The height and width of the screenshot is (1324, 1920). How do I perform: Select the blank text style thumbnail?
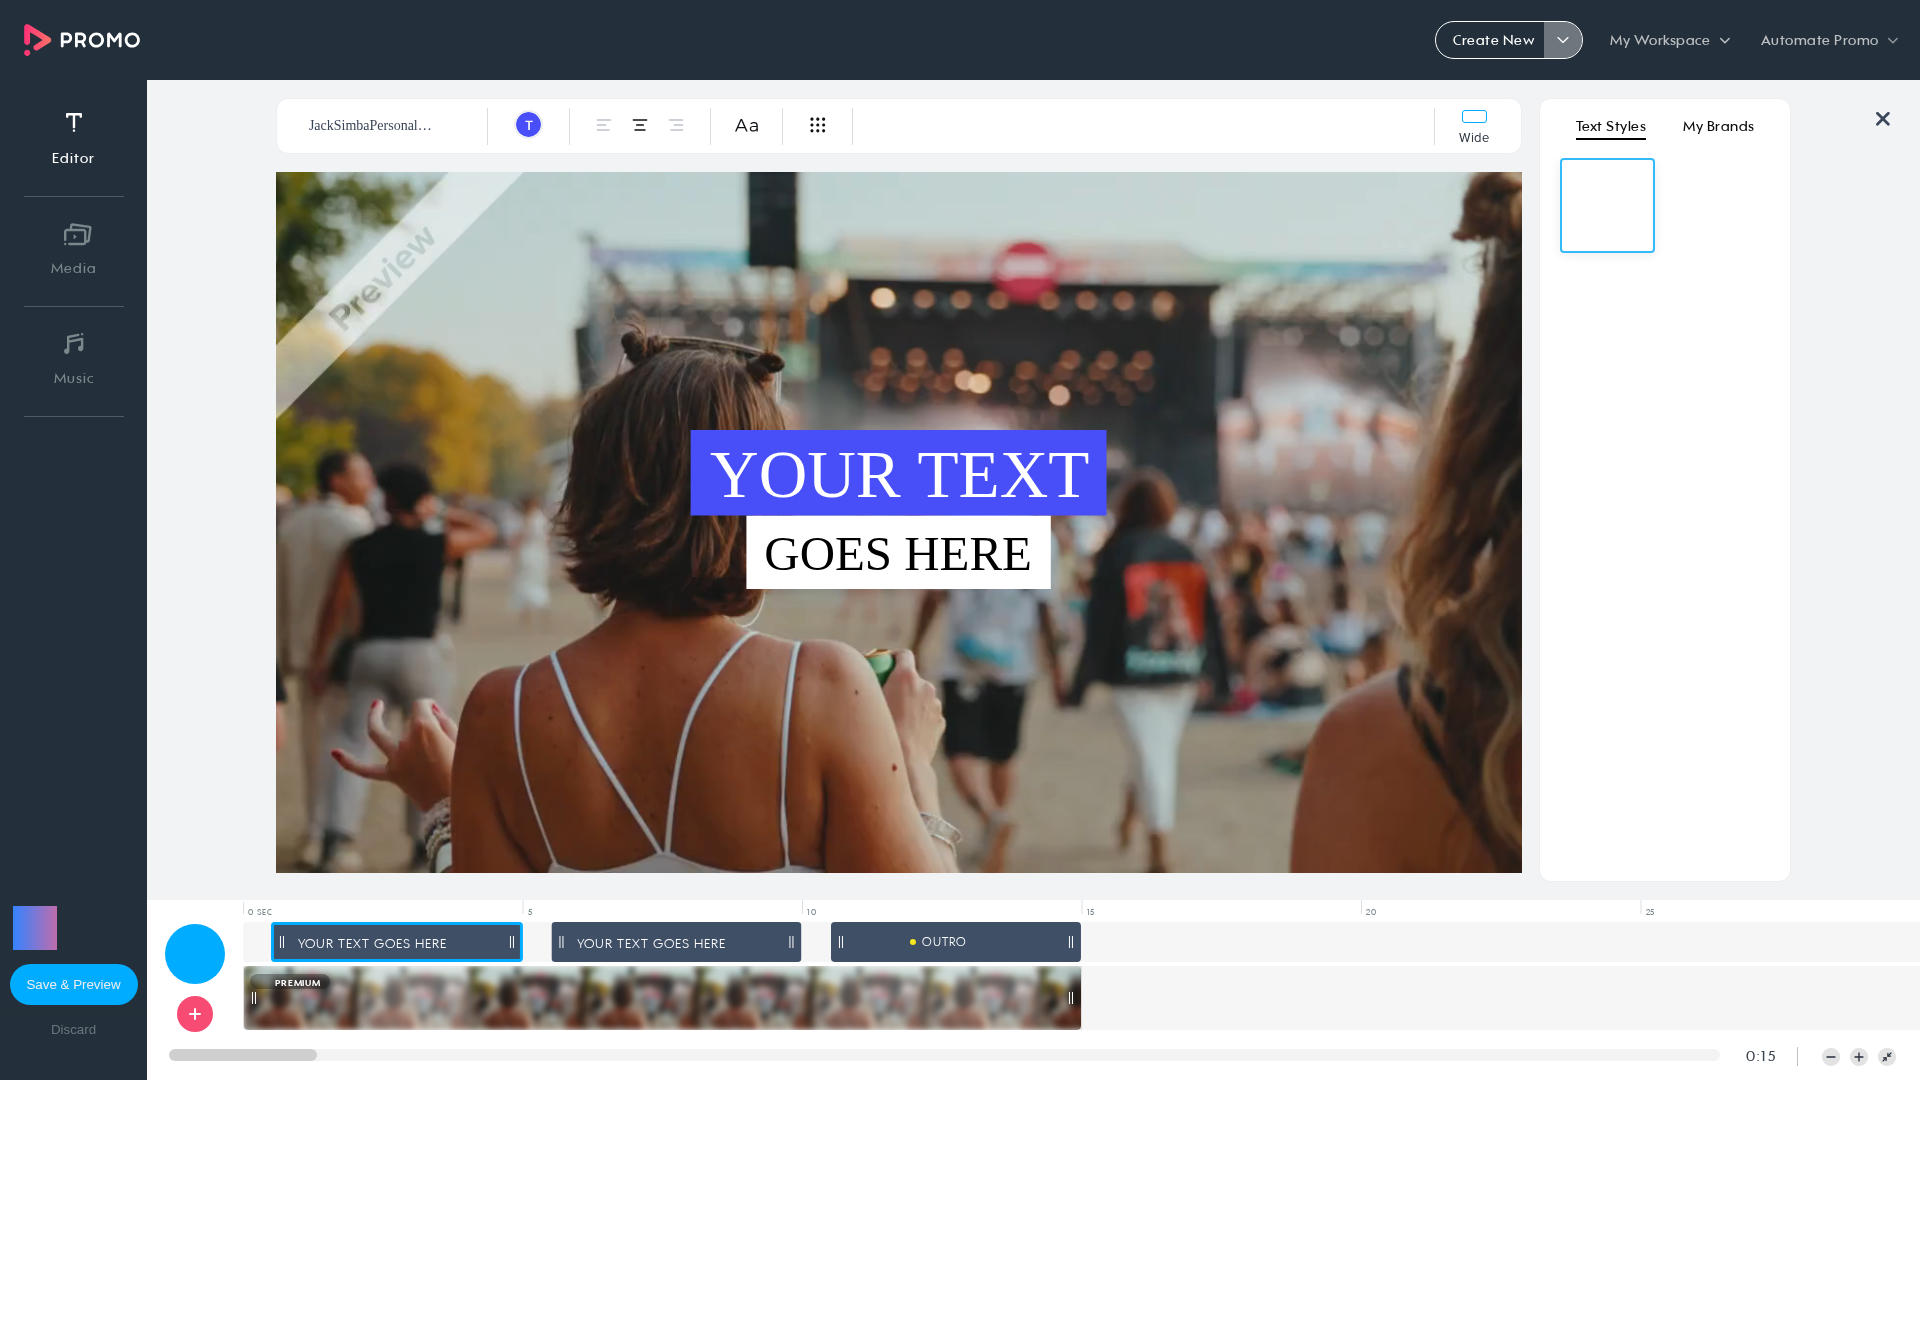point(1607,205)
